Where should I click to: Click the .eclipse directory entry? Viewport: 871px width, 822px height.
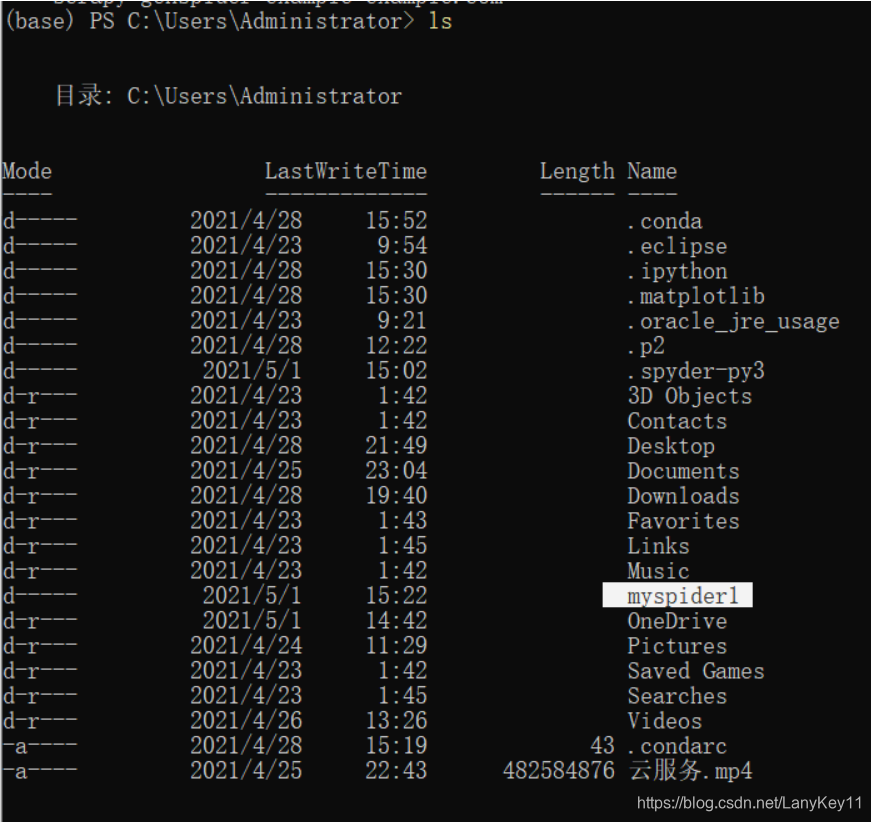coord(677,246)
